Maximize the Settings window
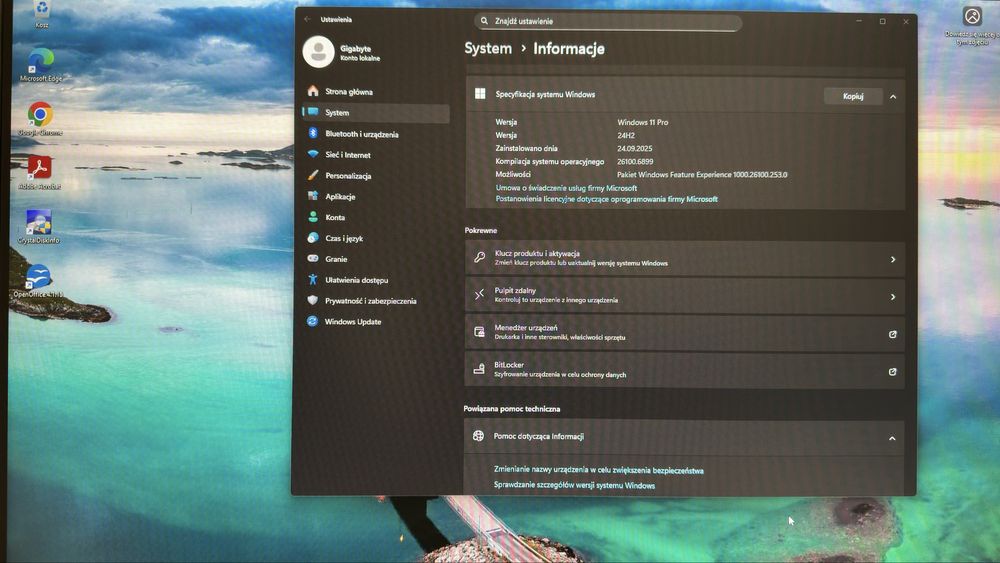The height and width of the screenshot is (563, 1000). (883, 22)
